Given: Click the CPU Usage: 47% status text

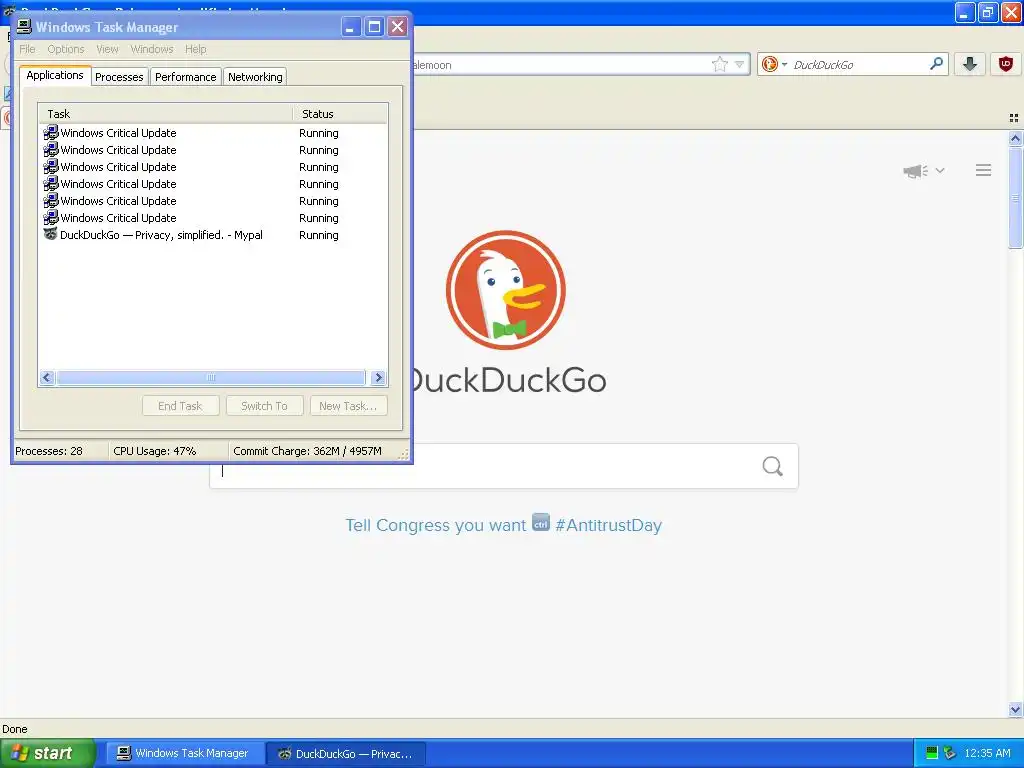Looking at the screenshot, I should pos(155,451).
